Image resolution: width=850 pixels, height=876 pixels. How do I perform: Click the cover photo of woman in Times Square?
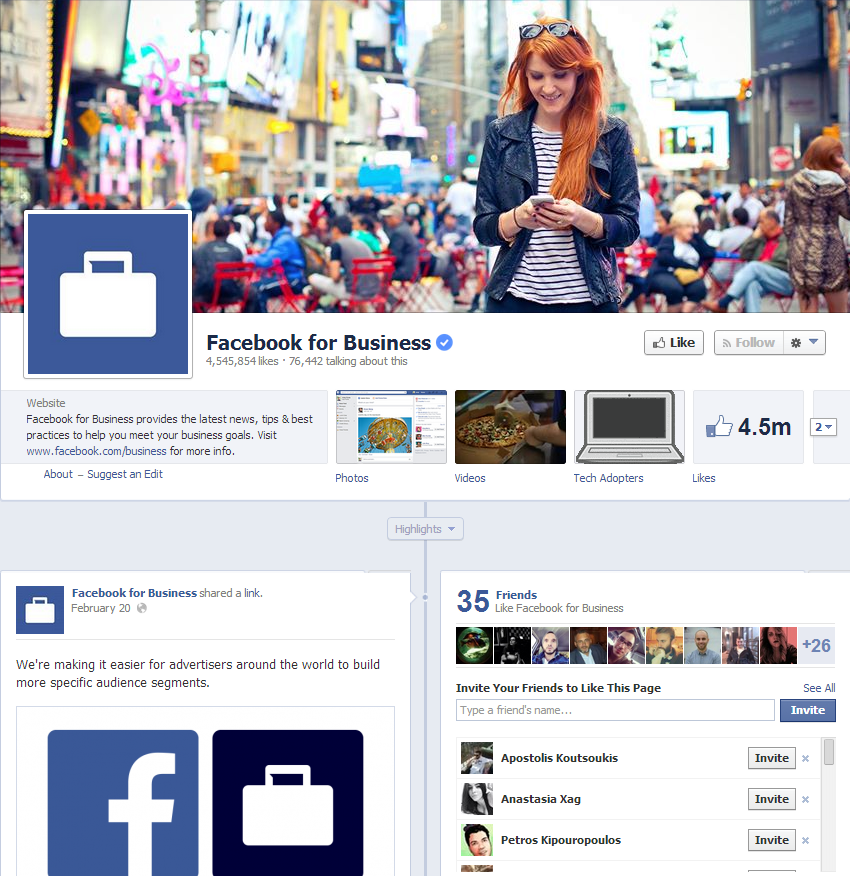tap(425, 156)
